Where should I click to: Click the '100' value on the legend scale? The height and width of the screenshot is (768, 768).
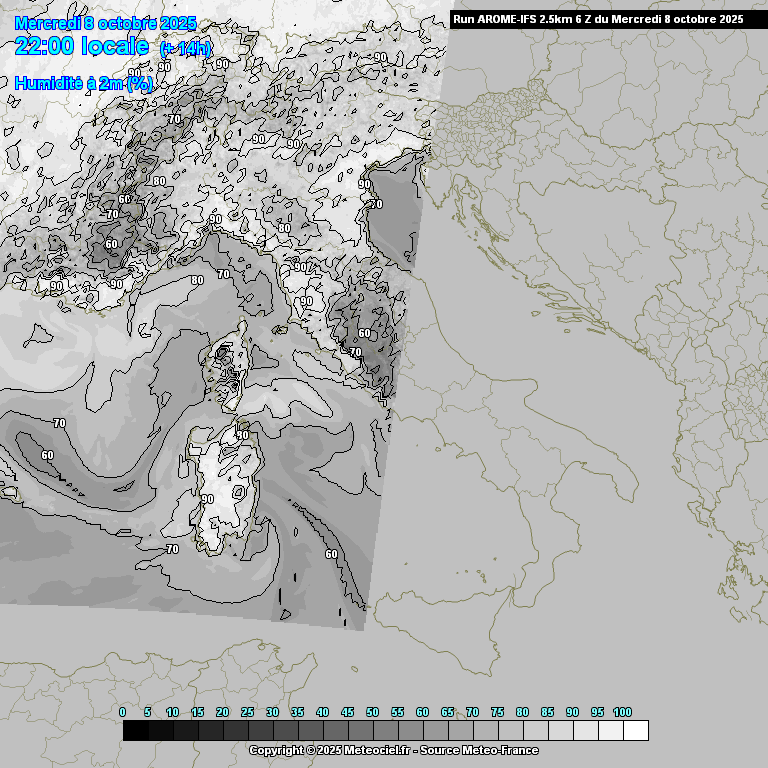pyautogui.click(x=622, y=712)
